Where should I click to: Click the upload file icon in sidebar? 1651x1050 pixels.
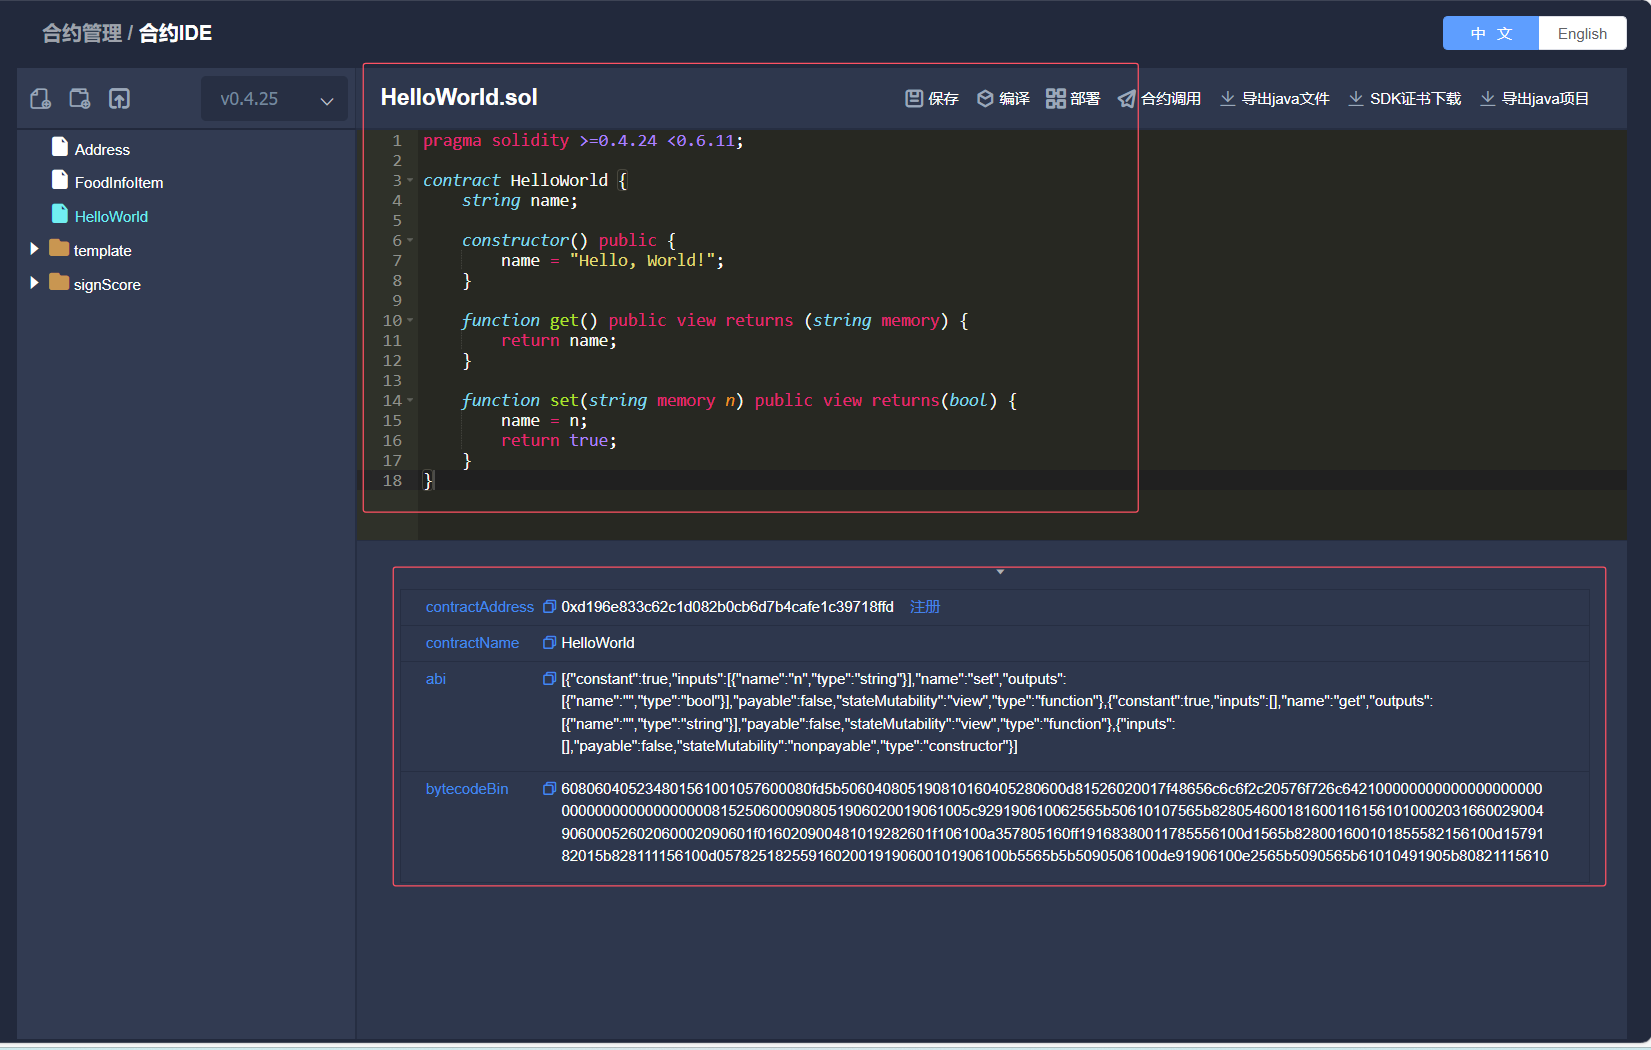tap(119, 98)
